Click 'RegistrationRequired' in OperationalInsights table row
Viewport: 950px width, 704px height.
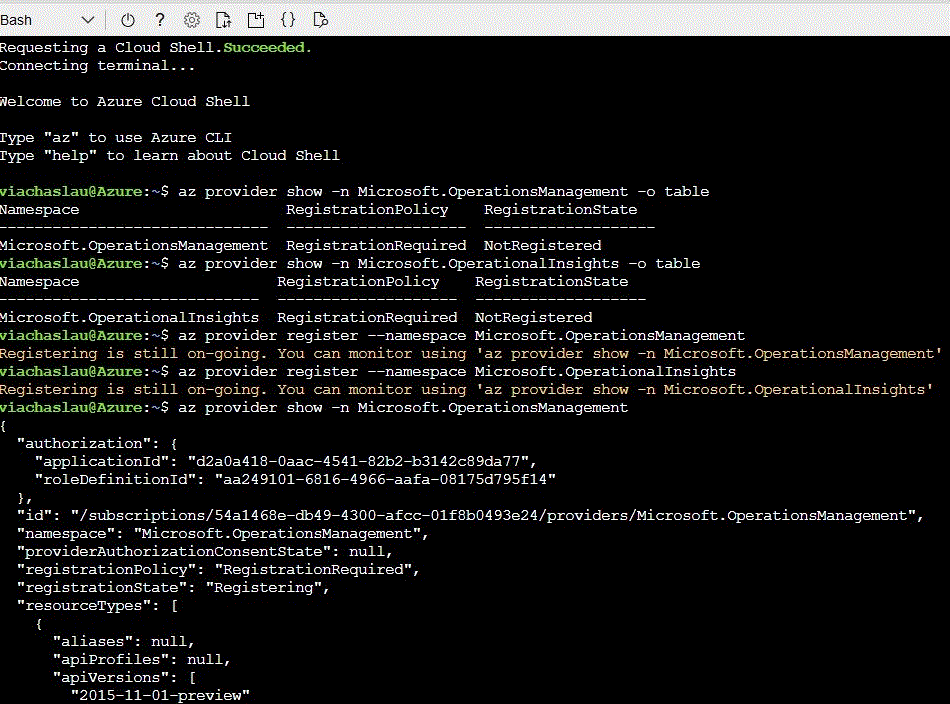367,317
